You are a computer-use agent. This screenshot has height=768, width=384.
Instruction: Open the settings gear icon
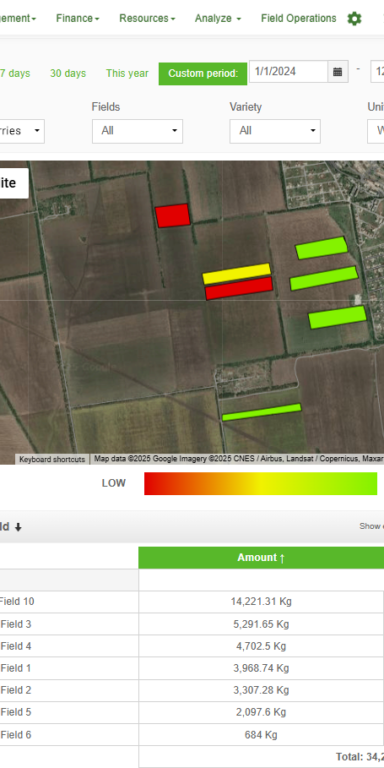[x=354, y=19]
